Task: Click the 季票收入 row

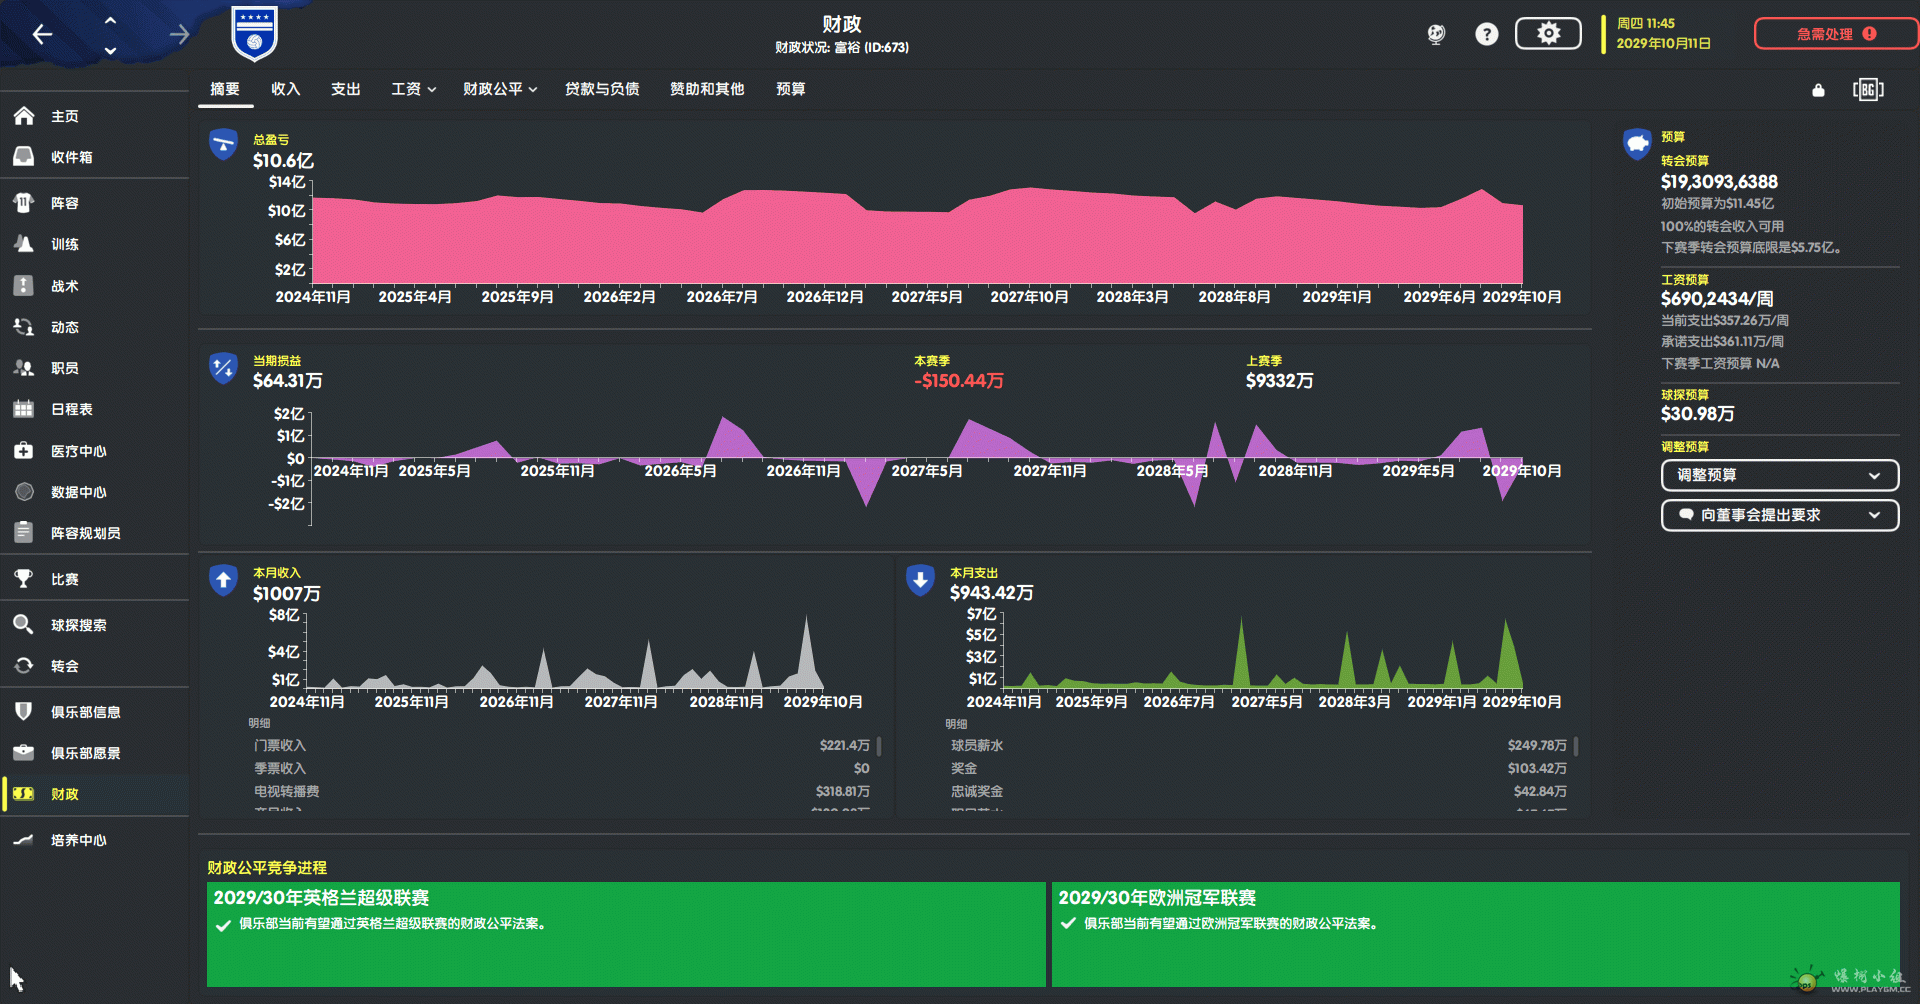Action: tap(561, 769)
